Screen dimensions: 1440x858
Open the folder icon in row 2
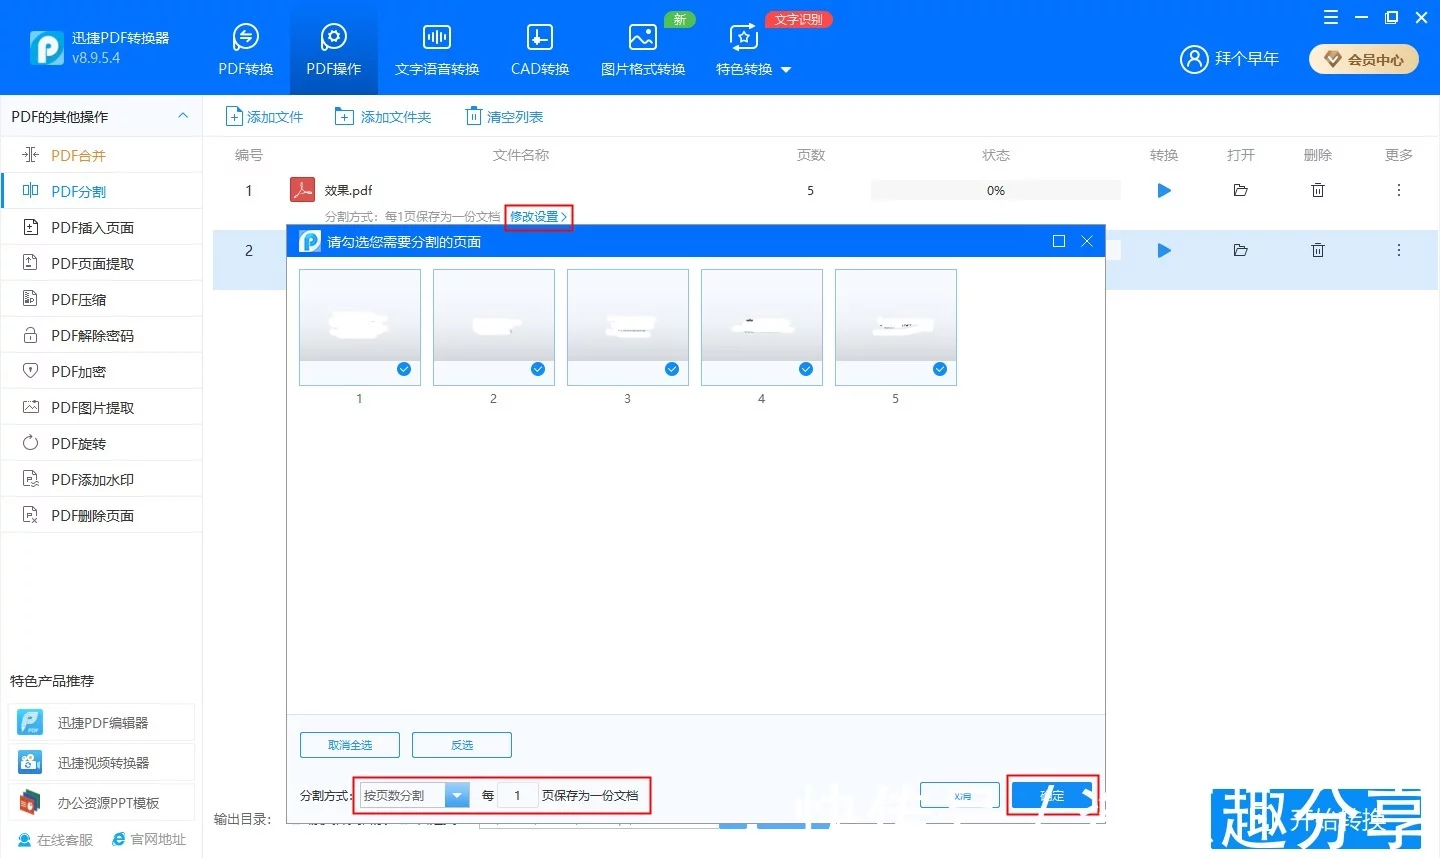(1240, 250)
